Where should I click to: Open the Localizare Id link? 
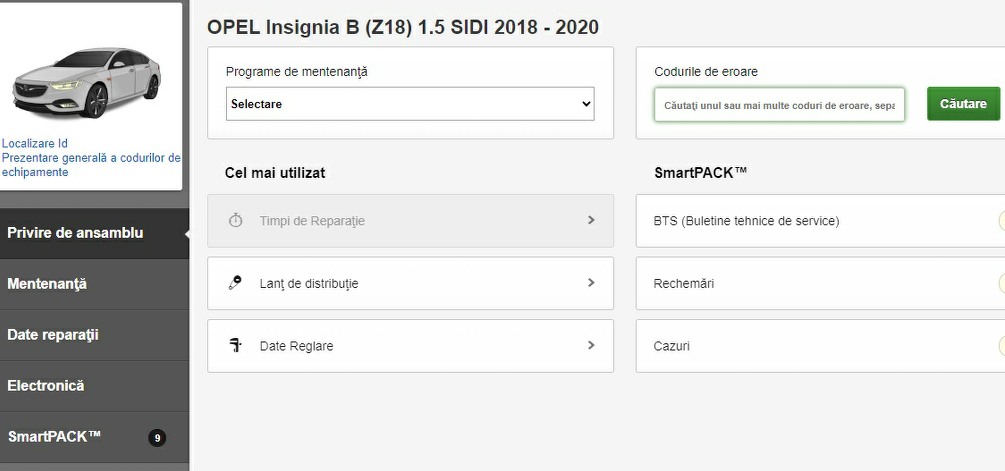pos(35,144)
